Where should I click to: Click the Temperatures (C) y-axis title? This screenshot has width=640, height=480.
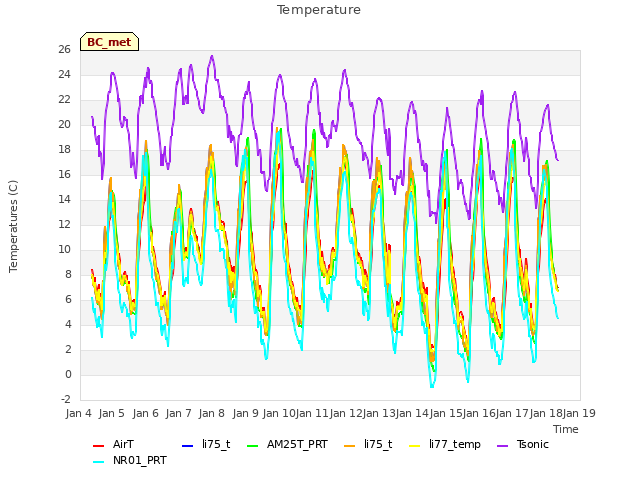[x=13, y=226]
